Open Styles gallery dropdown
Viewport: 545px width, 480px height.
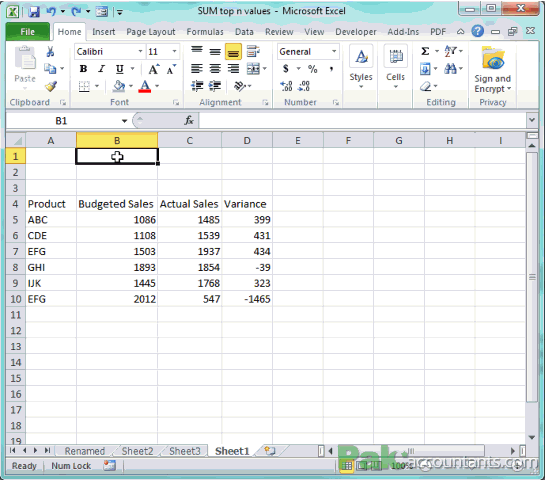point(361,67)
